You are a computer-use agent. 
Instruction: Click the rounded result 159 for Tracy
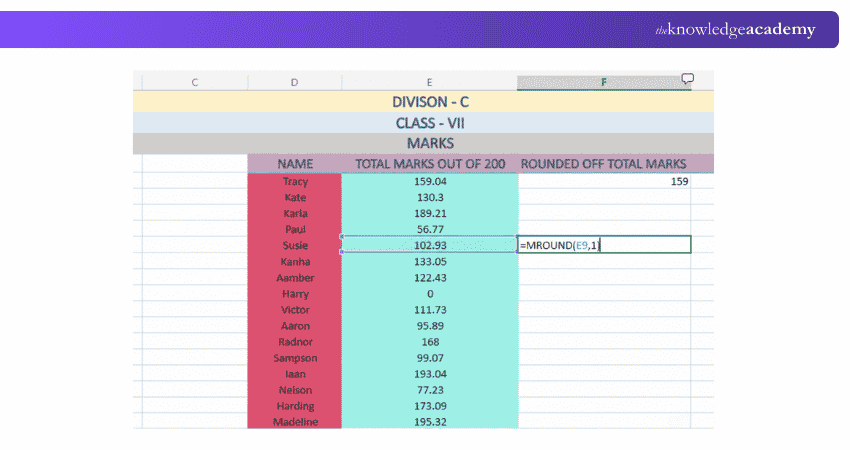(x=604, y=182)
